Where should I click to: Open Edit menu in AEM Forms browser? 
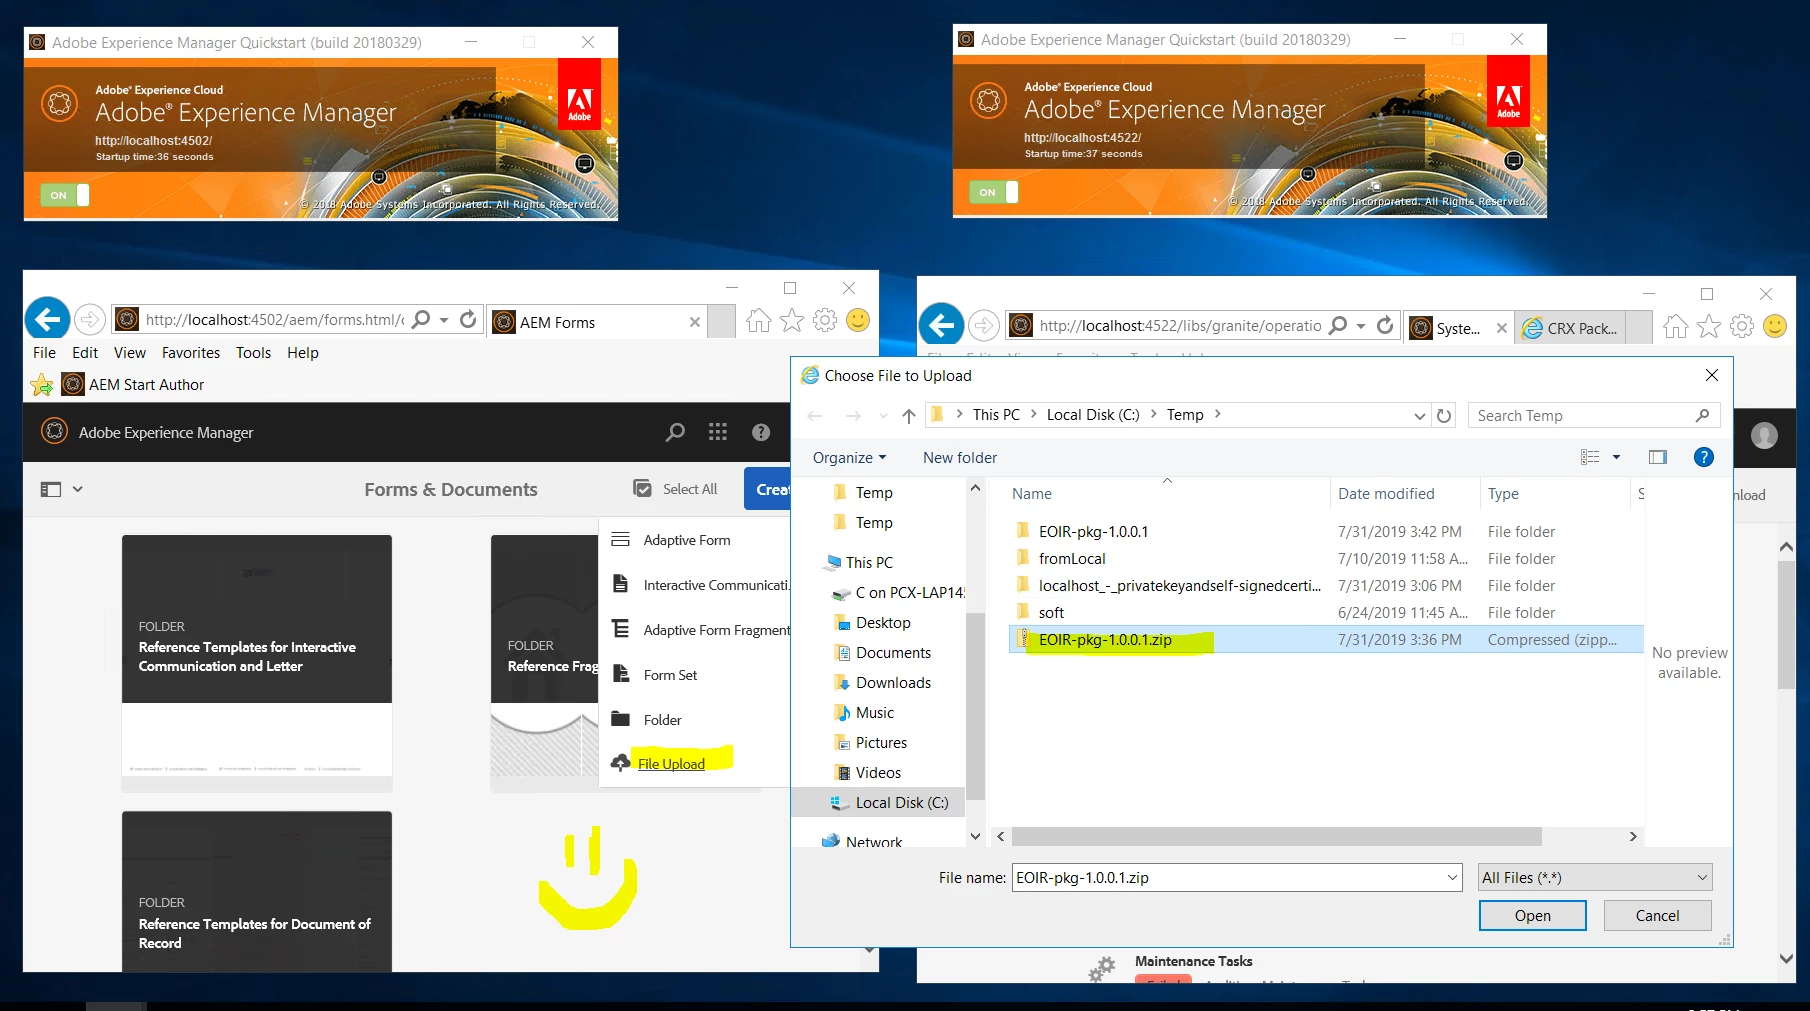(x=85, y=352)
